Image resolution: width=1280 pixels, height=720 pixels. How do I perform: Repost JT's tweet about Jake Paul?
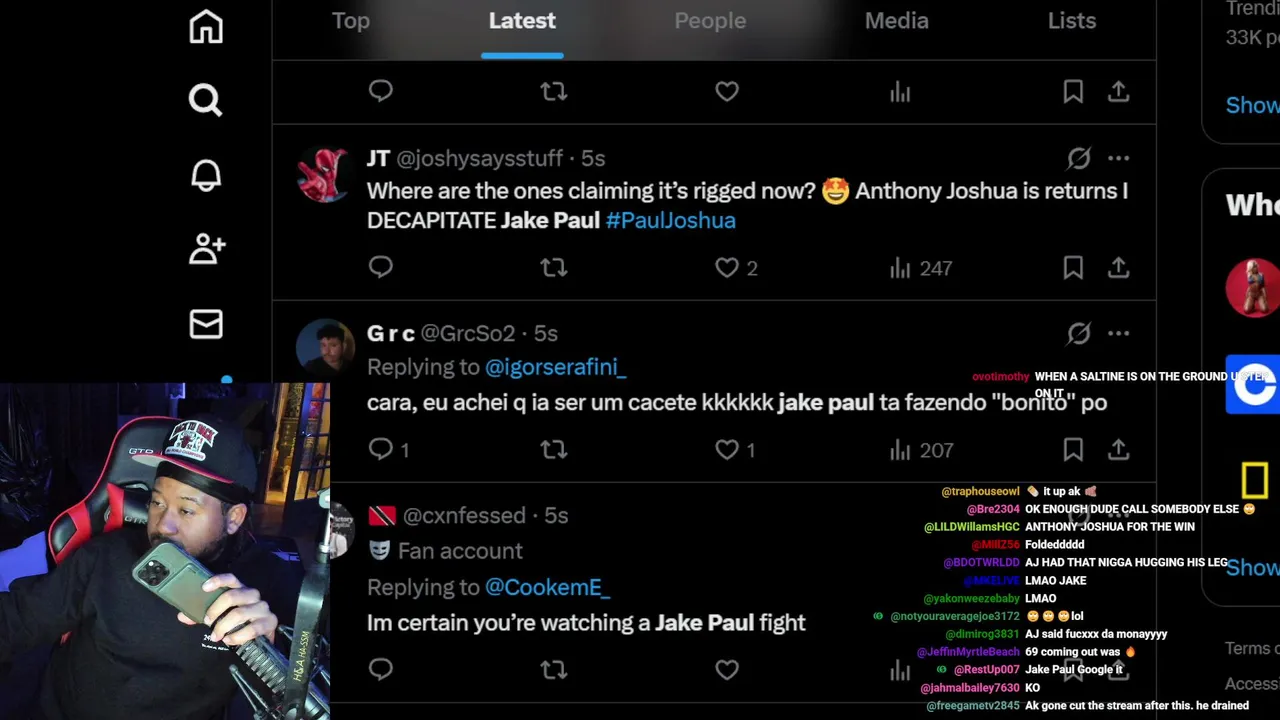[553, 268]
